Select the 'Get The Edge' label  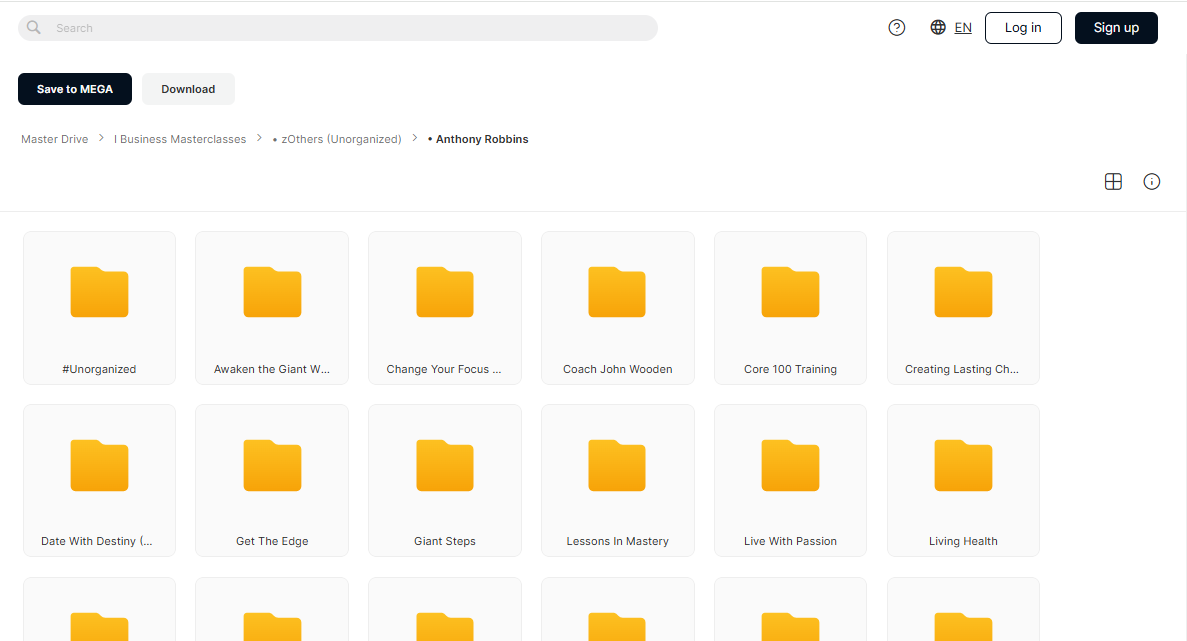point(273,541)
